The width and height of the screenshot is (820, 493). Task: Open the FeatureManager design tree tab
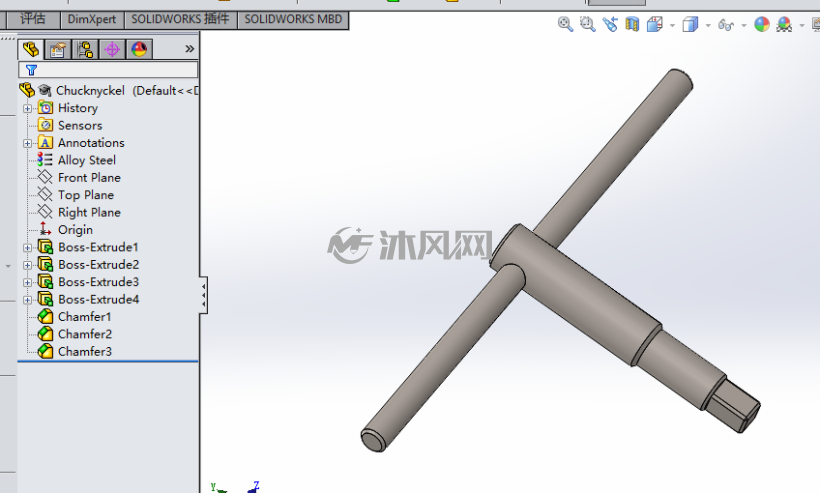click(30, 50)
